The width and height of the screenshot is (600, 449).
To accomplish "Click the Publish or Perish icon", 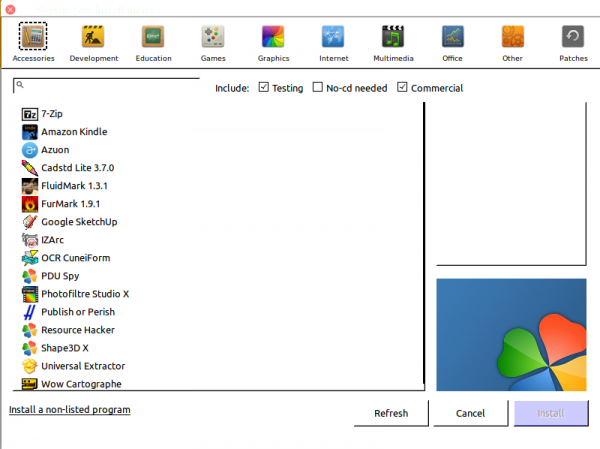I will [30, 312].
